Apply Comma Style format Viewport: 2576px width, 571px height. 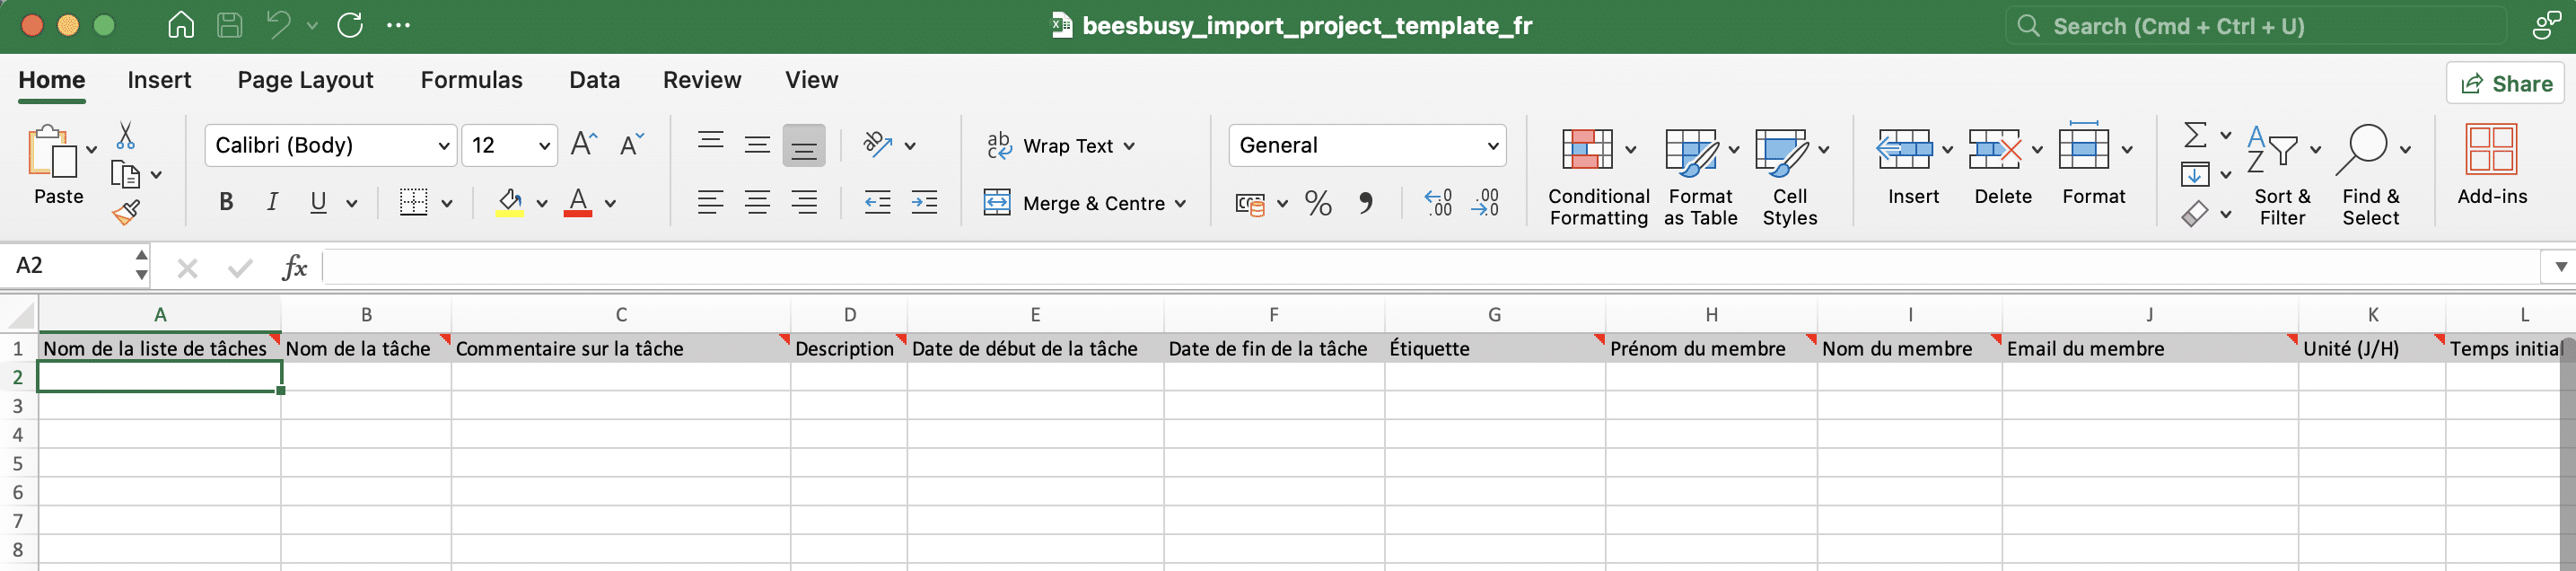(1366, 204)
